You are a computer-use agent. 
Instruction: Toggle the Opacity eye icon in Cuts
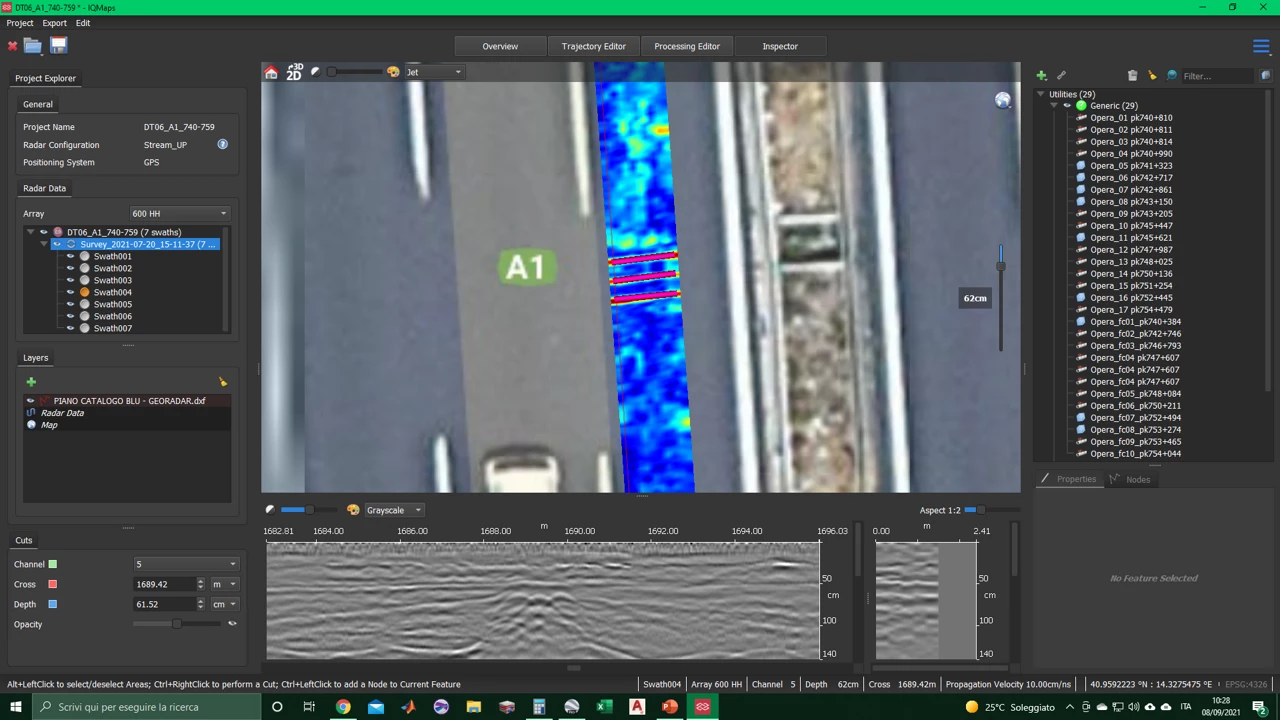coord(232,624)
